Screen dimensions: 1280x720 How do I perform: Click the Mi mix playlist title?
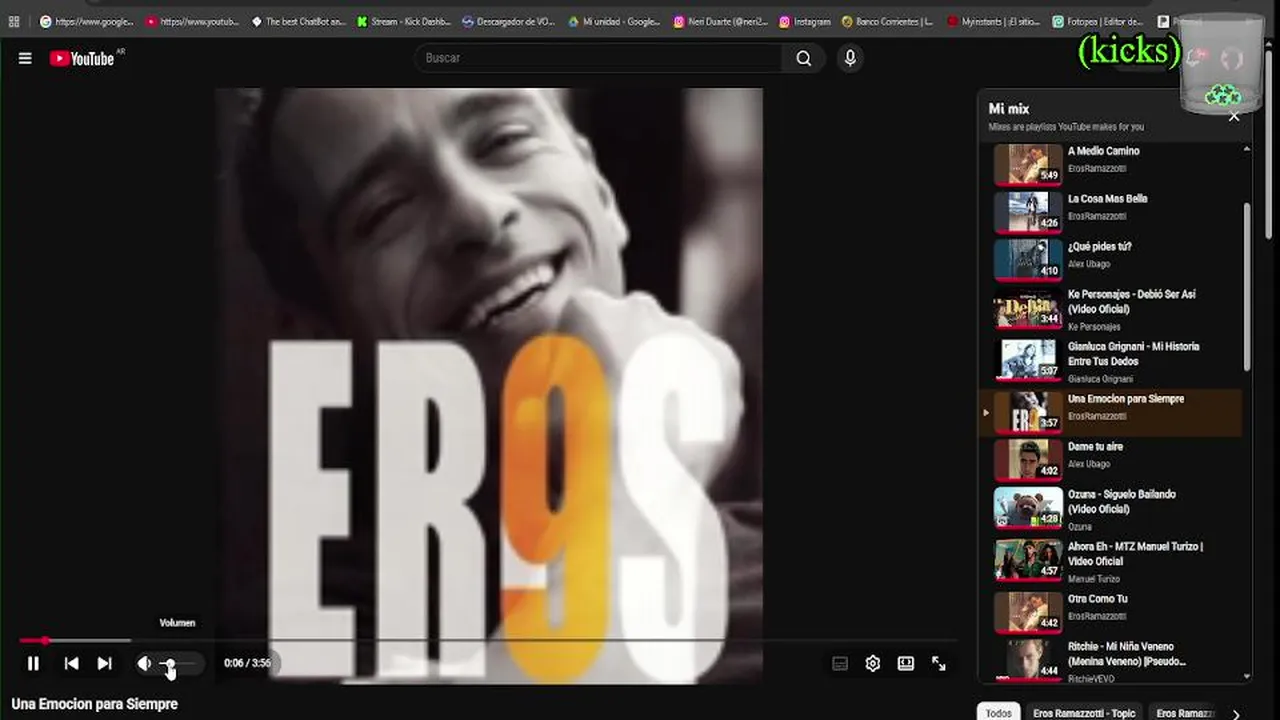1009,109
